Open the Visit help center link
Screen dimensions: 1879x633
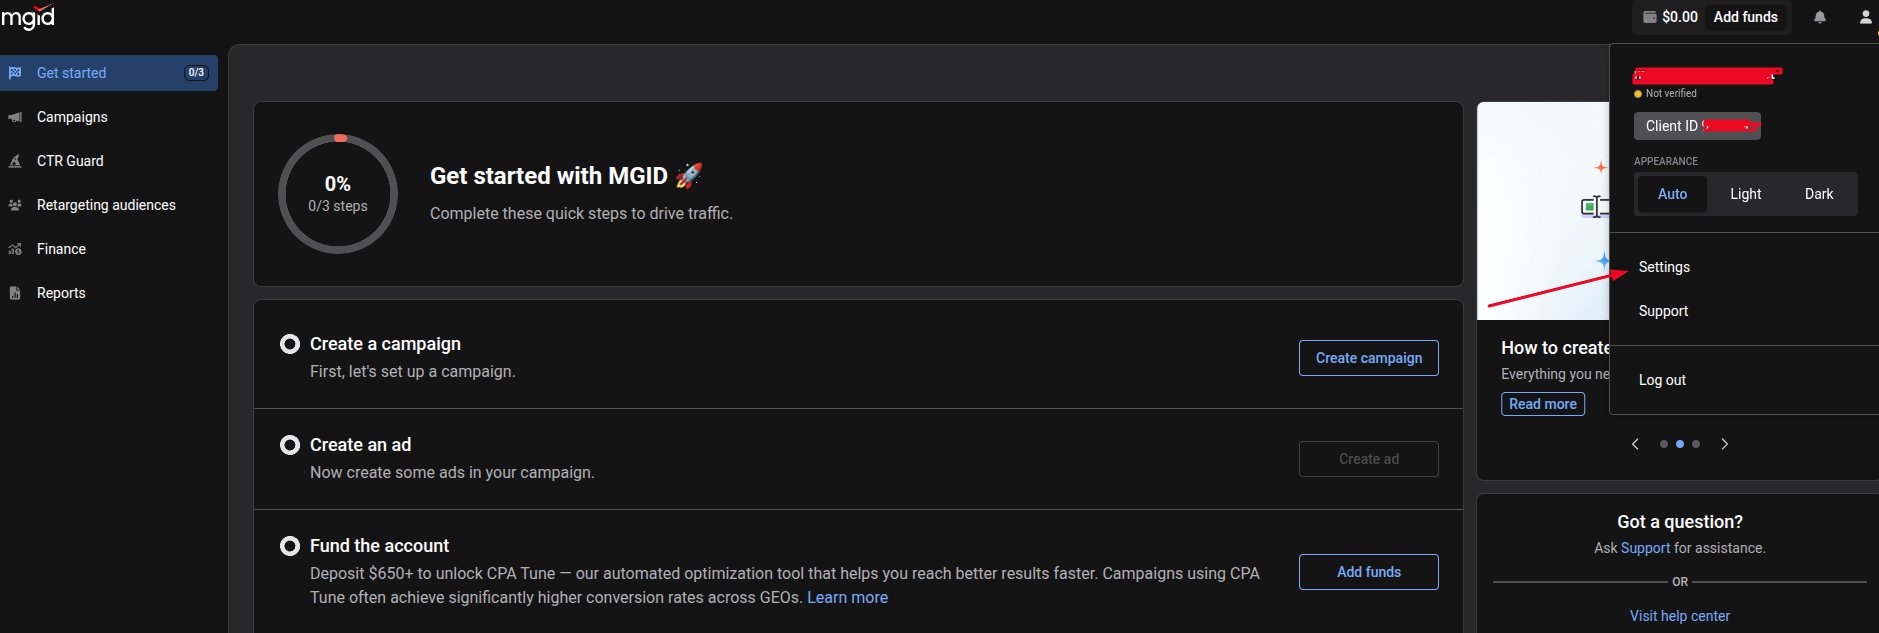coord(1679,616)
